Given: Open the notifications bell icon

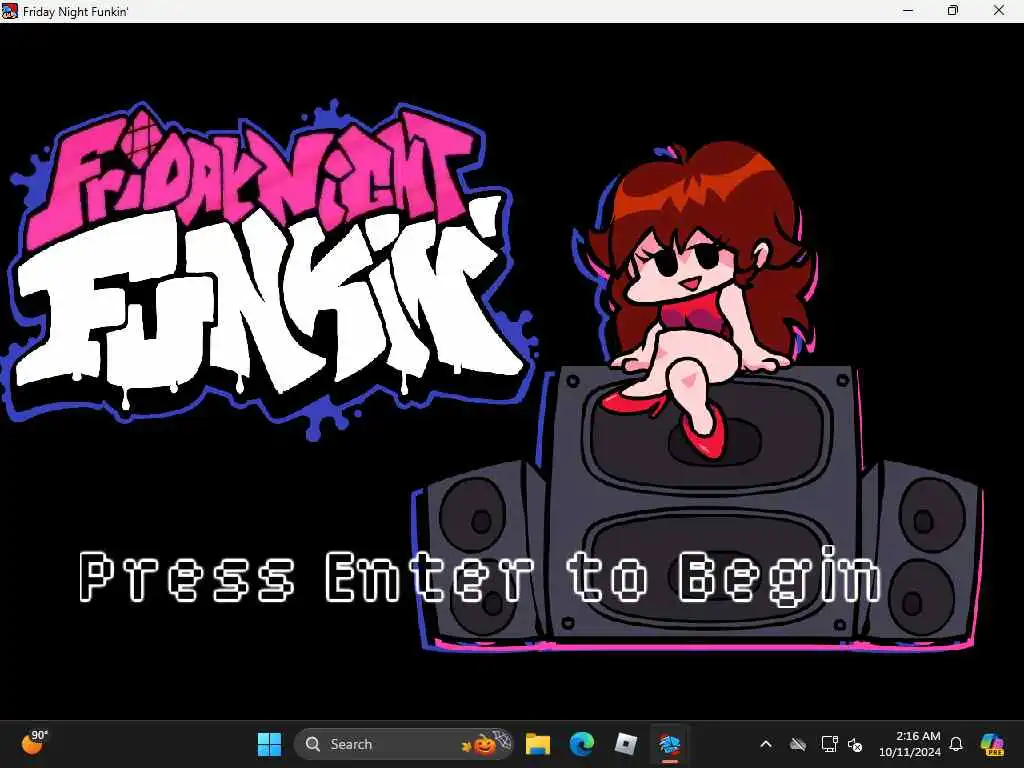Looking at the screenshot, I should point(955,744).
